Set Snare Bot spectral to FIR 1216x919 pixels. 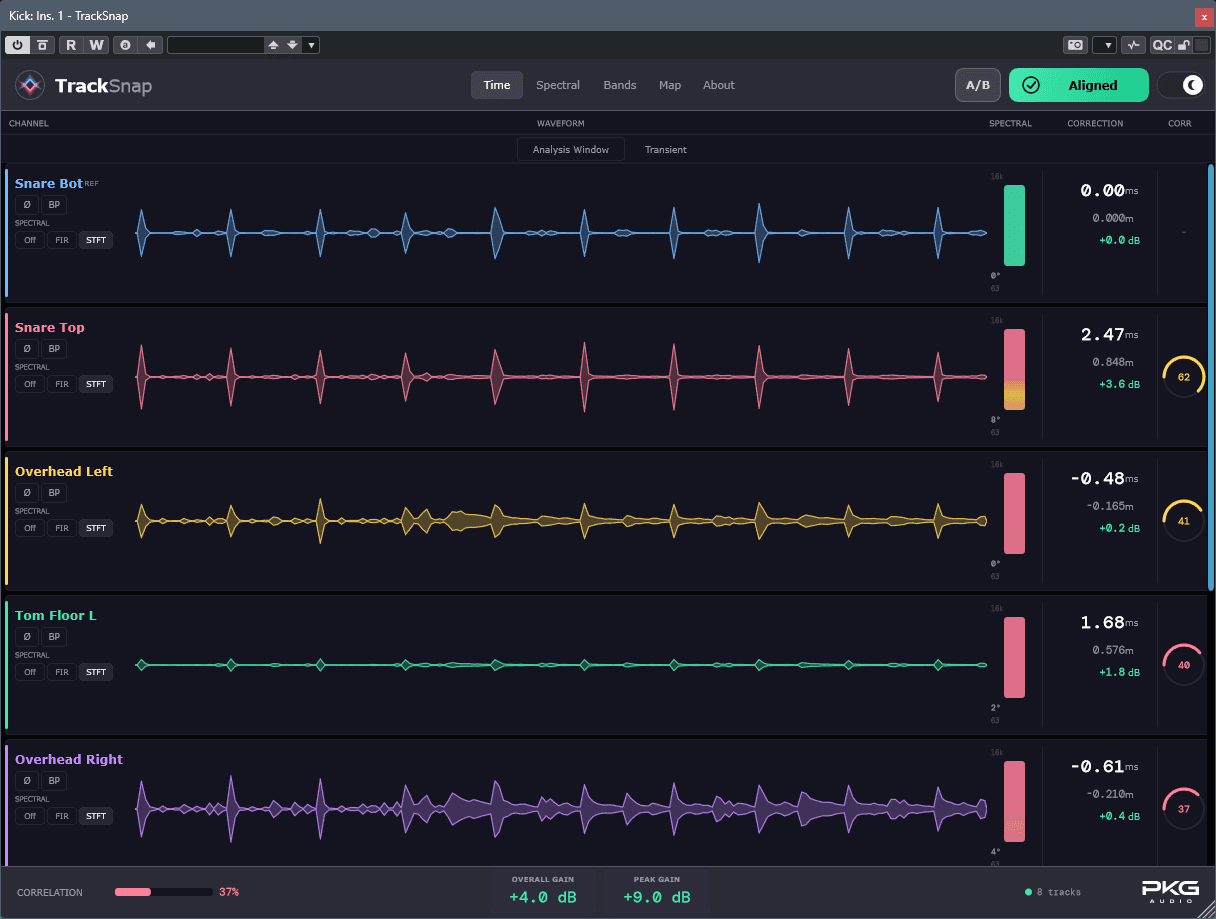(62, 240)
